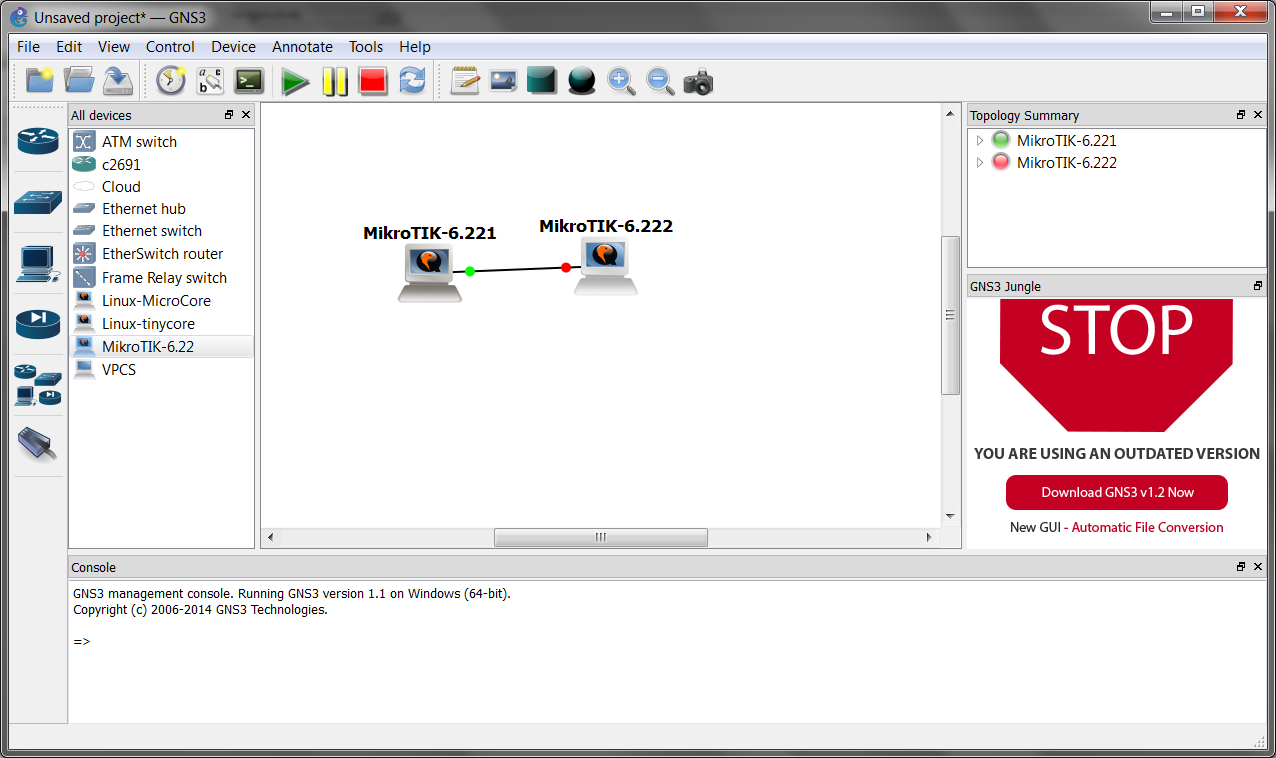This screenshot has height=758, width=1276.
Task: Open the Control menu
Action: coord(170,46)
